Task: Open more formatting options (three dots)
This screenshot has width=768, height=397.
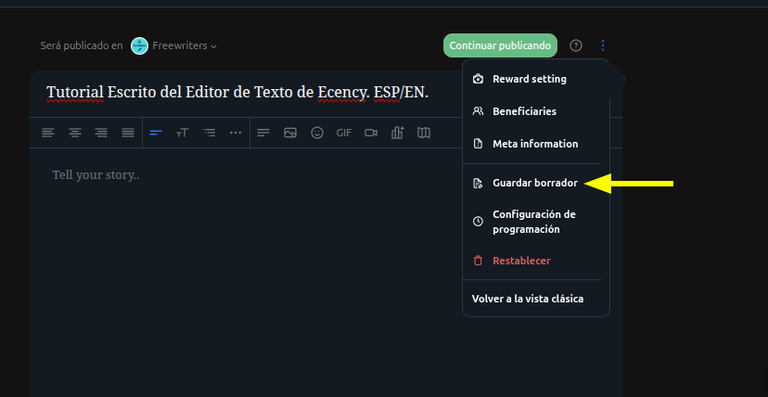Action: click(236, 133)
